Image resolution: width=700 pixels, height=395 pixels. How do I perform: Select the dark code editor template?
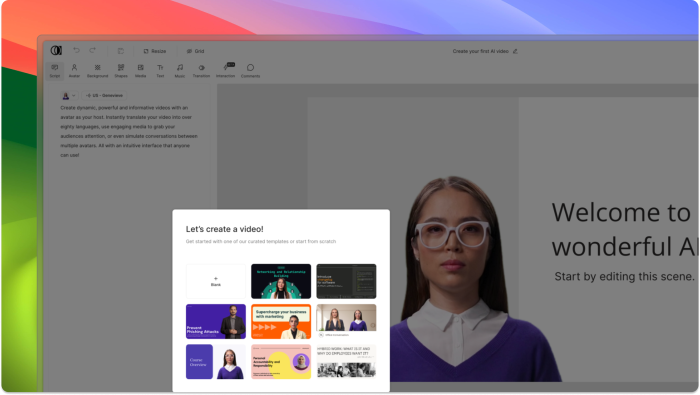coord(346,281)
